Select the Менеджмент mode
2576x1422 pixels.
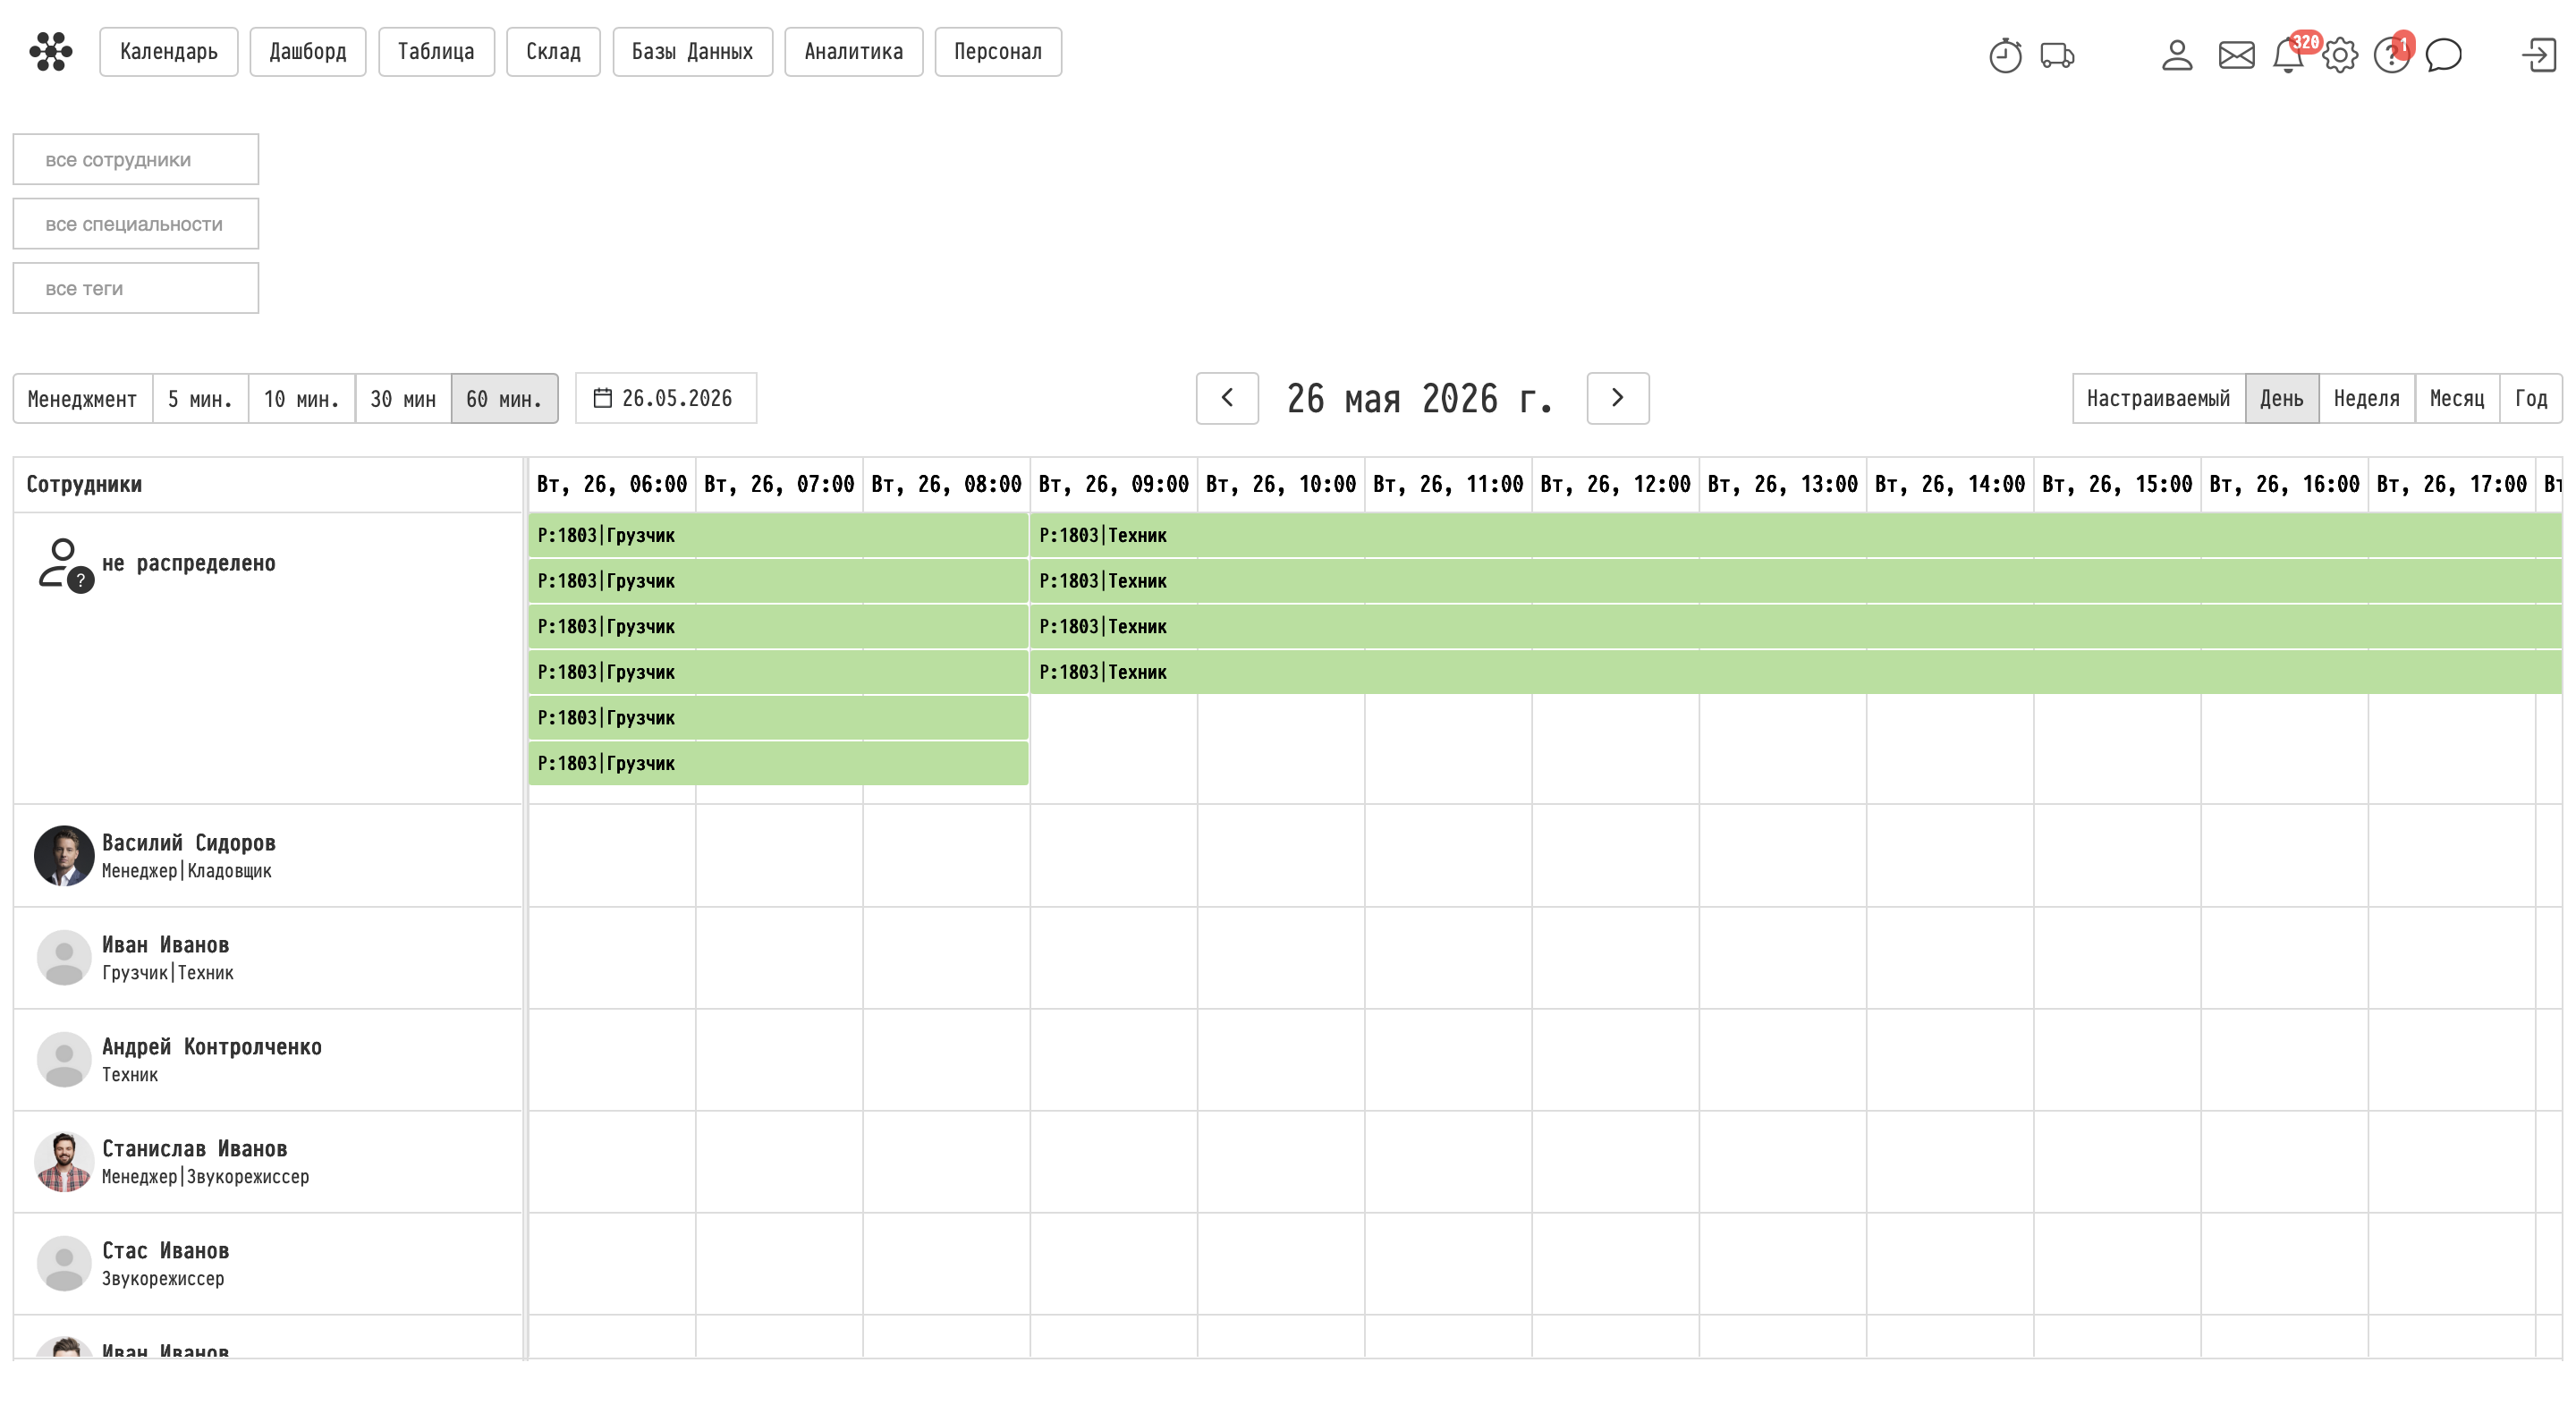point(82,399)
